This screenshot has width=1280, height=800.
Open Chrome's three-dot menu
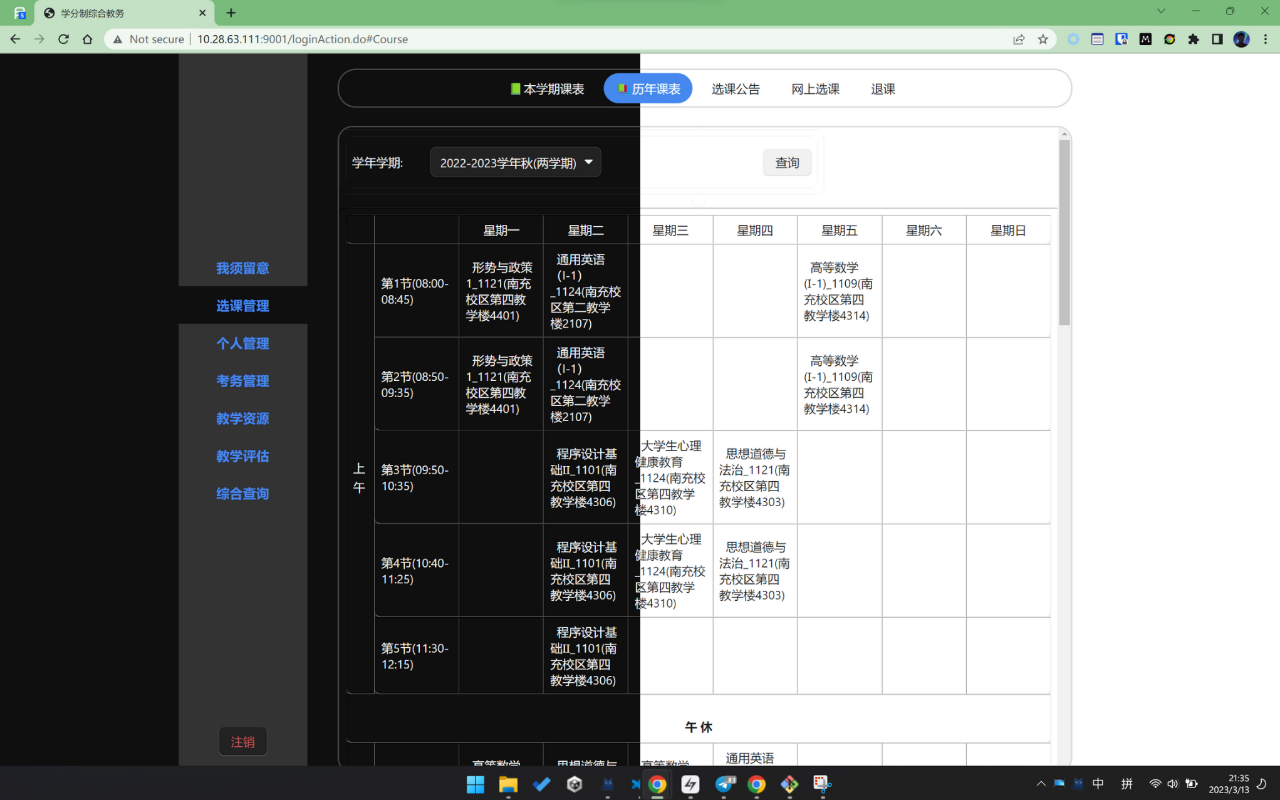(x=1264, y=39)
